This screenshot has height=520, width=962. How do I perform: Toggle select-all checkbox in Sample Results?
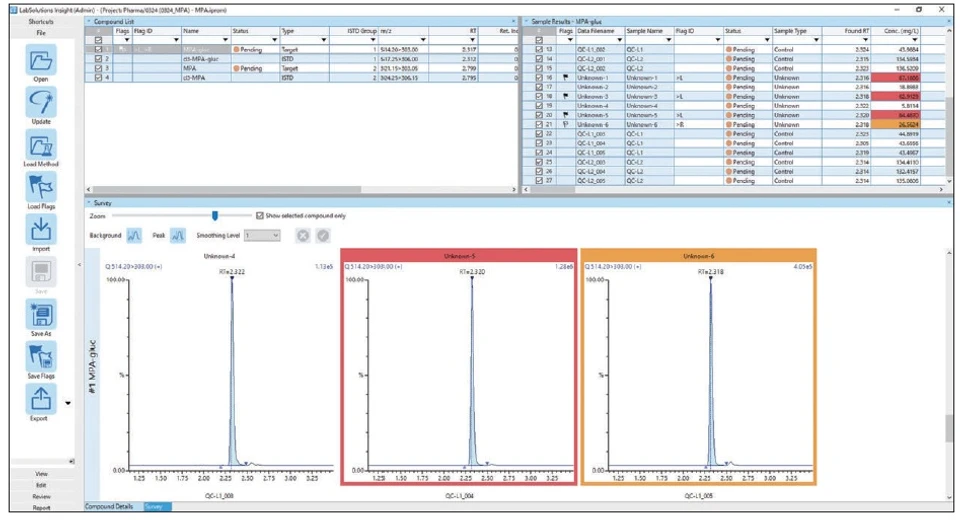[x=539, y=40]
